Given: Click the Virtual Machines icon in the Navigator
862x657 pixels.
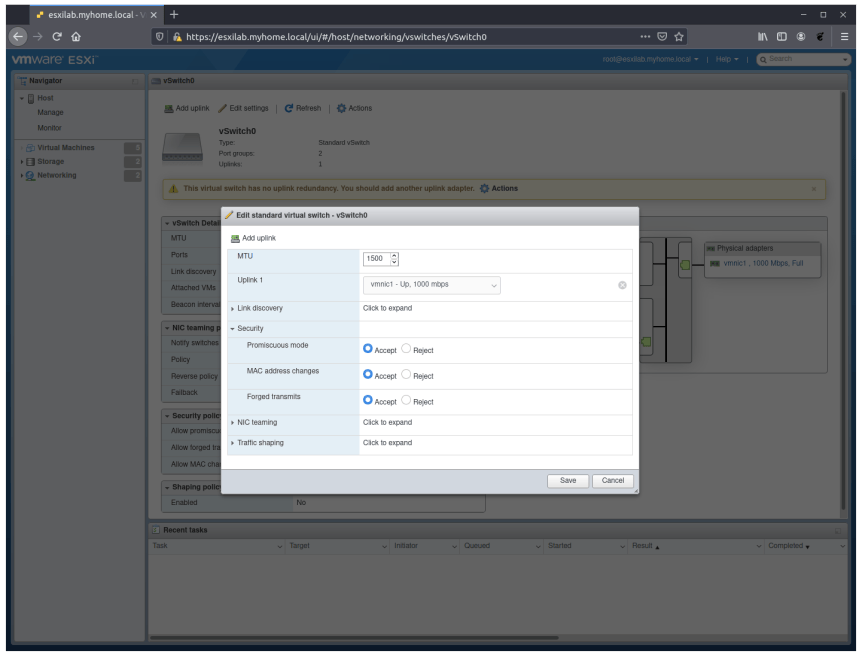Looking at the screenshot, I should (x=30, y=148).
